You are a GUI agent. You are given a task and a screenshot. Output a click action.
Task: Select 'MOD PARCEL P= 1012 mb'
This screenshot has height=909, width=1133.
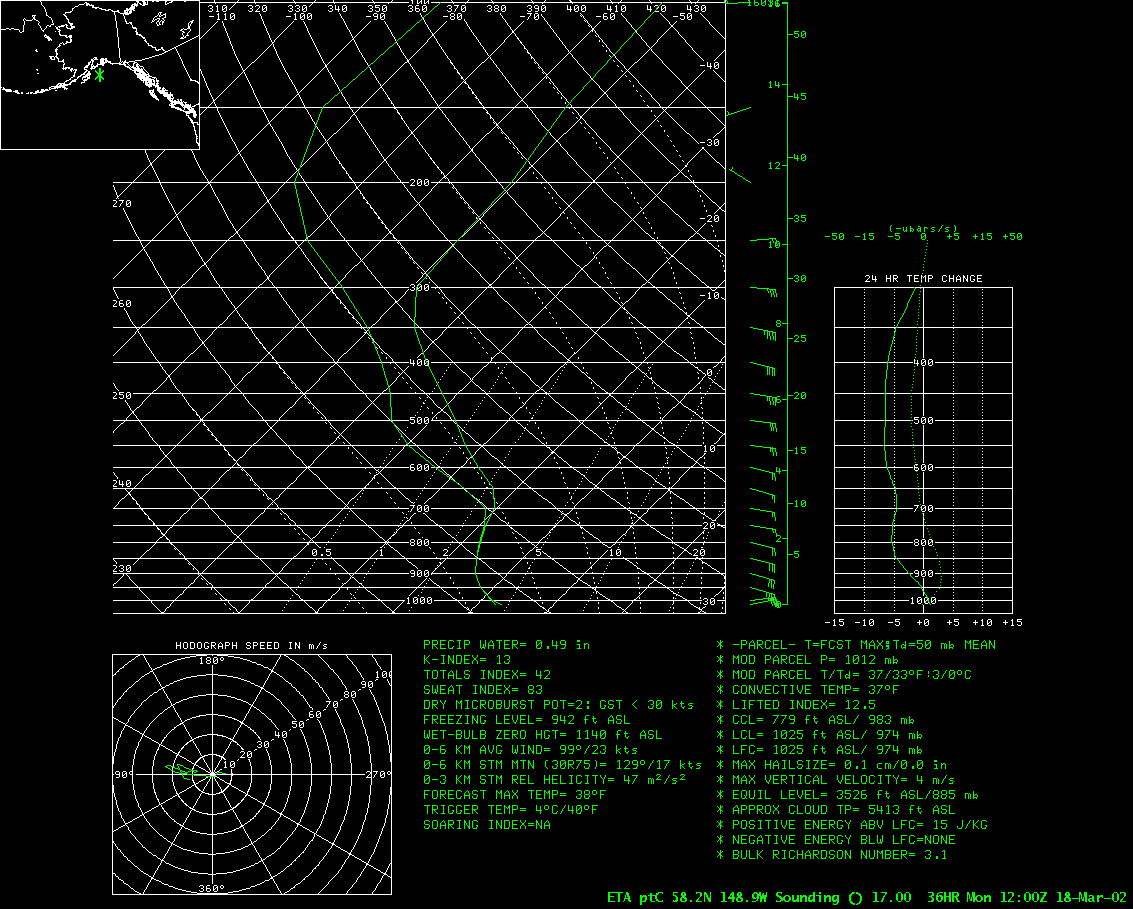coord(808,660)
